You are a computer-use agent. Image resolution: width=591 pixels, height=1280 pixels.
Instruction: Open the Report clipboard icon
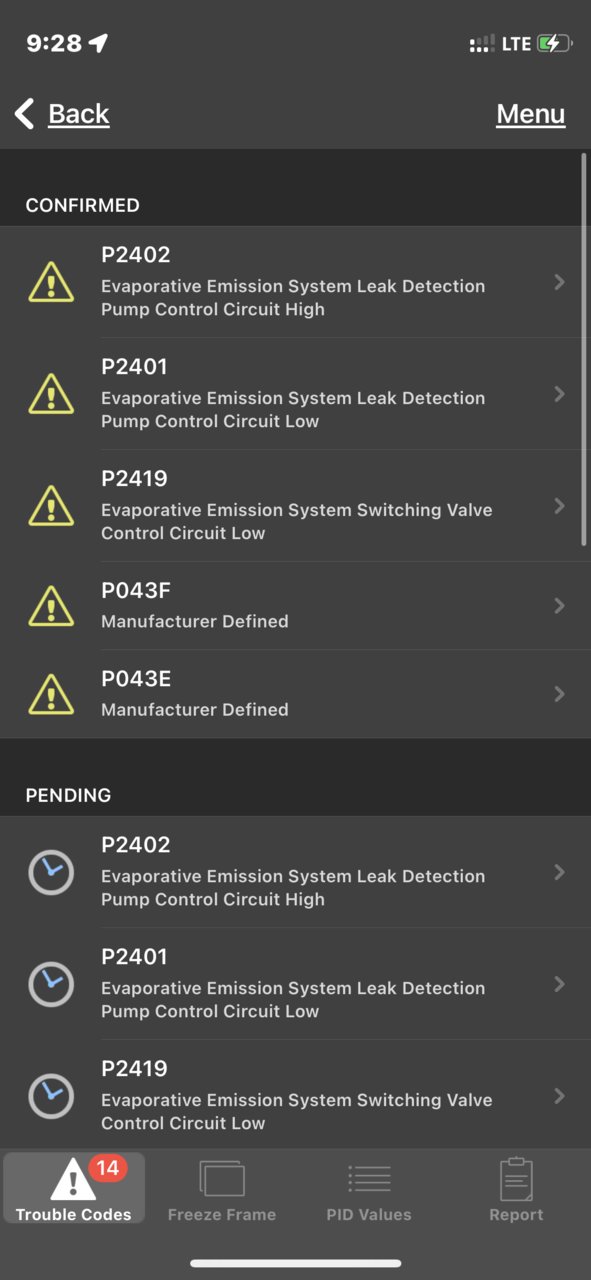click(x=516, y=1179)
